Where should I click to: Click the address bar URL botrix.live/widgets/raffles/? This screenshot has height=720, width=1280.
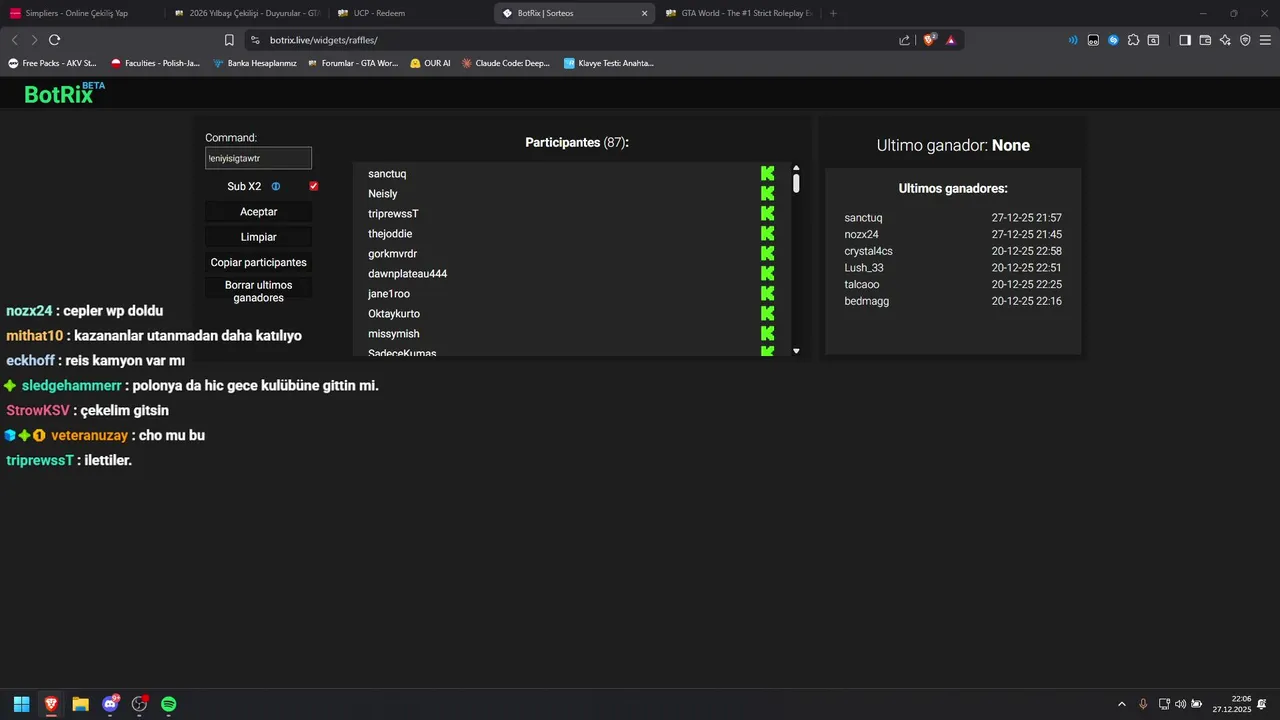coord(323,40)
